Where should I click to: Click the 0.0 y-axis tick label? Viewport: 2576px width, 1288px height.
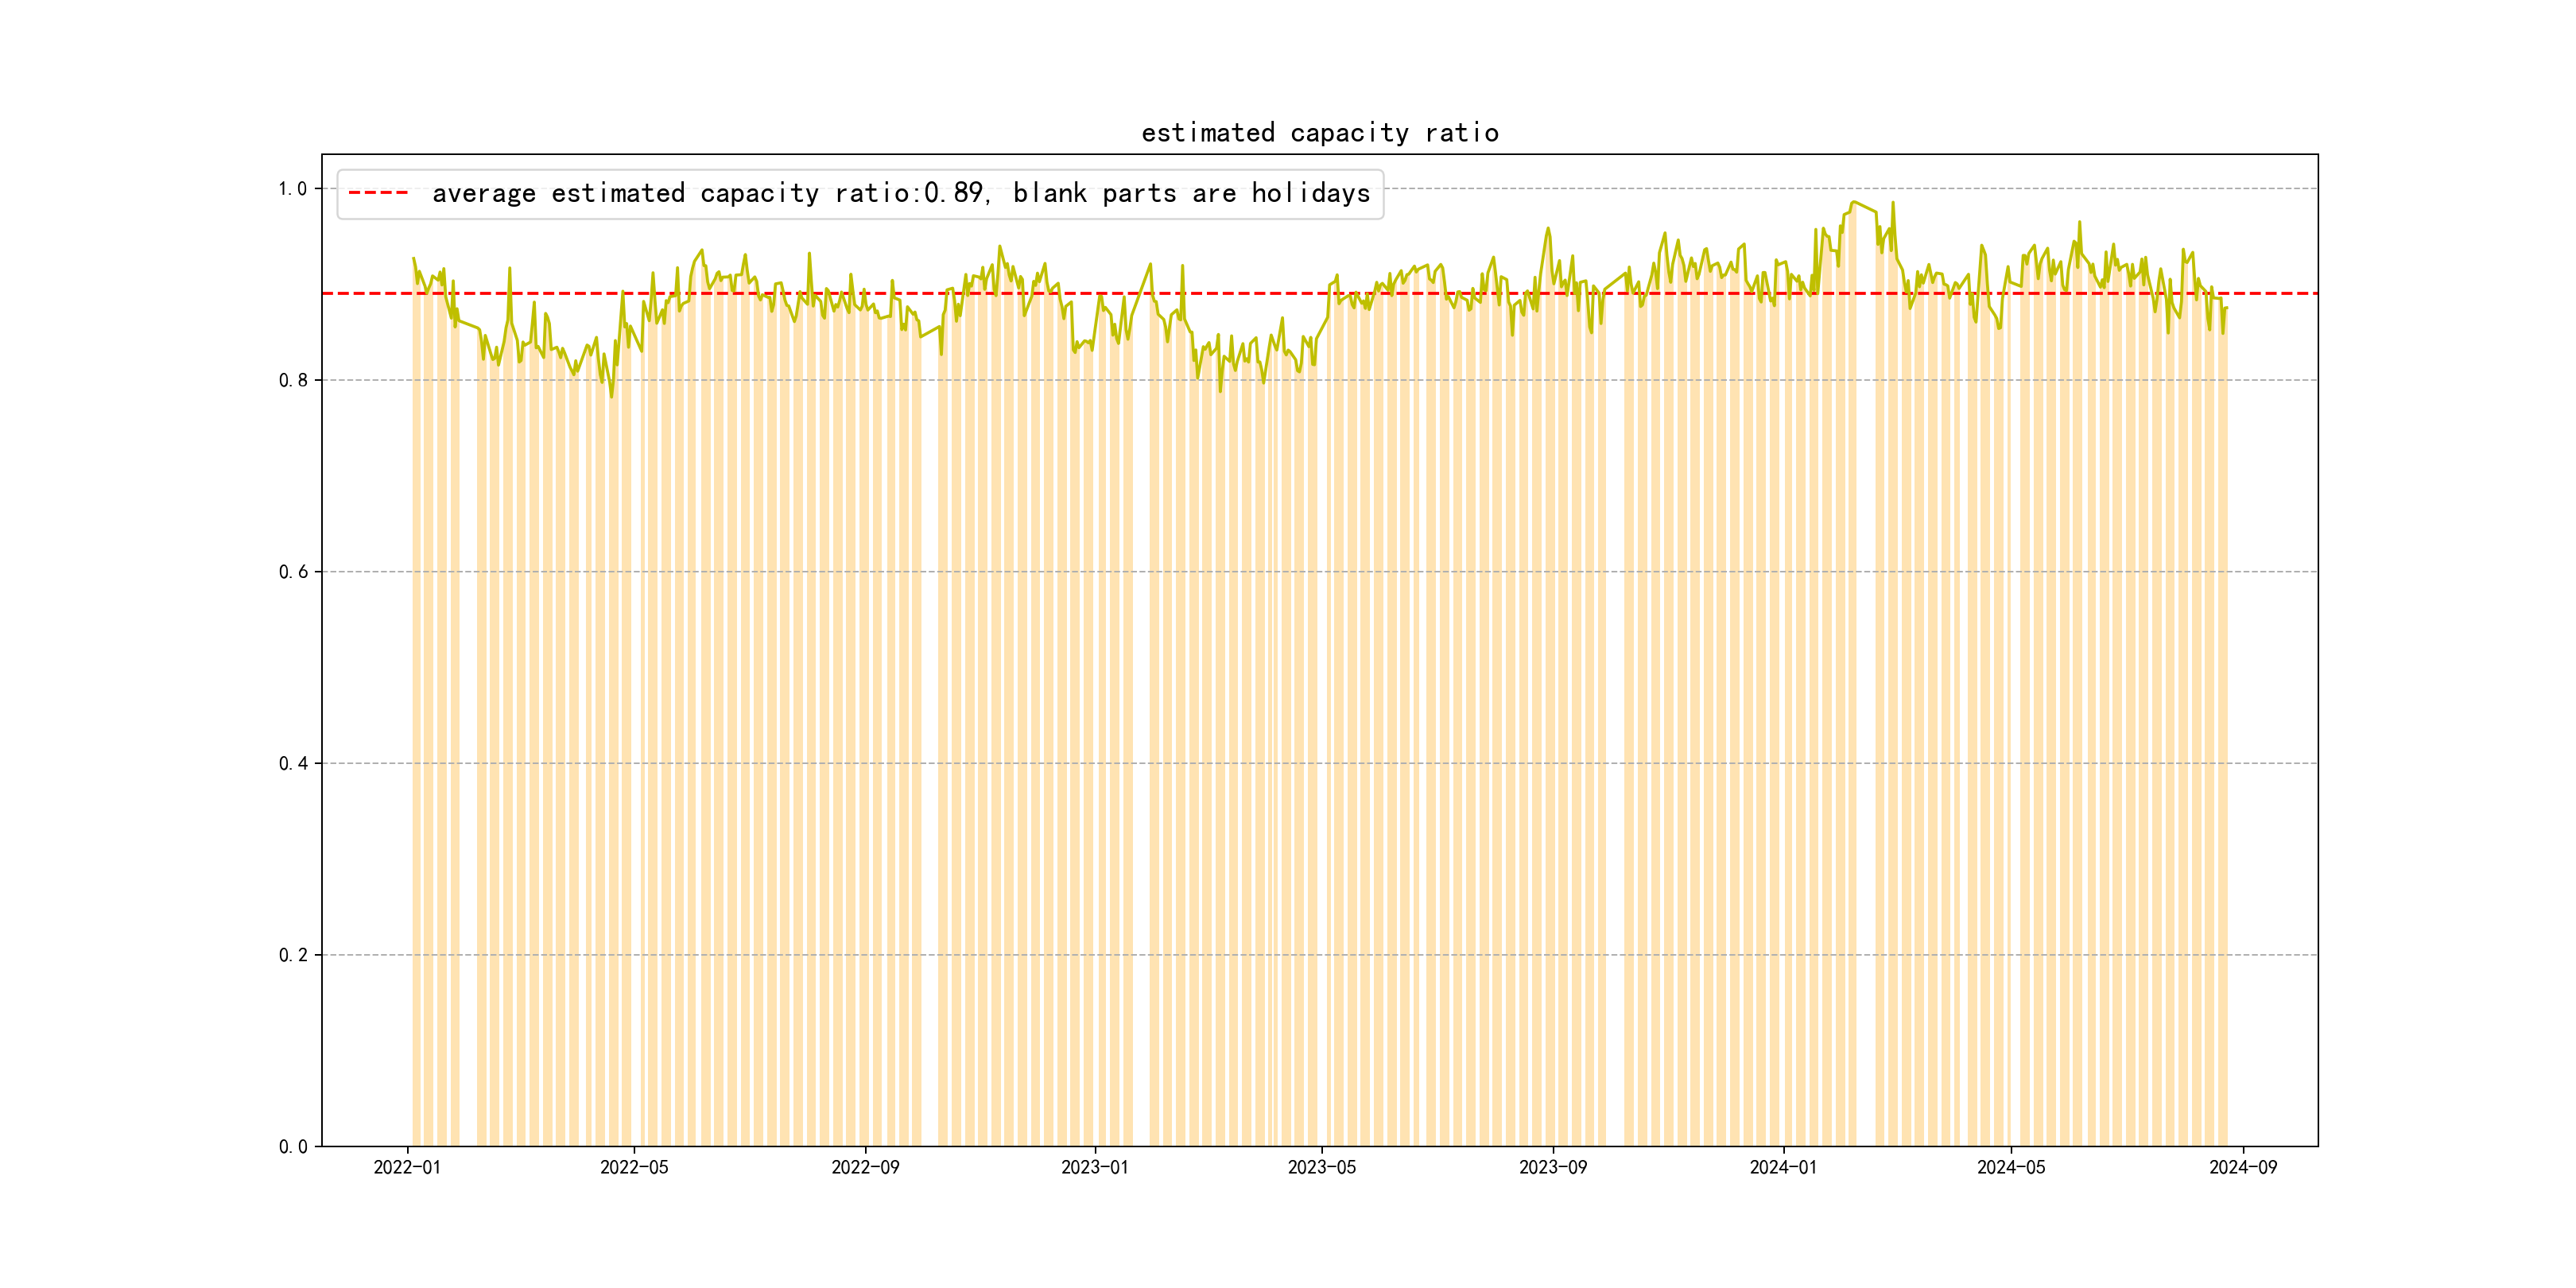[292, 1147]
